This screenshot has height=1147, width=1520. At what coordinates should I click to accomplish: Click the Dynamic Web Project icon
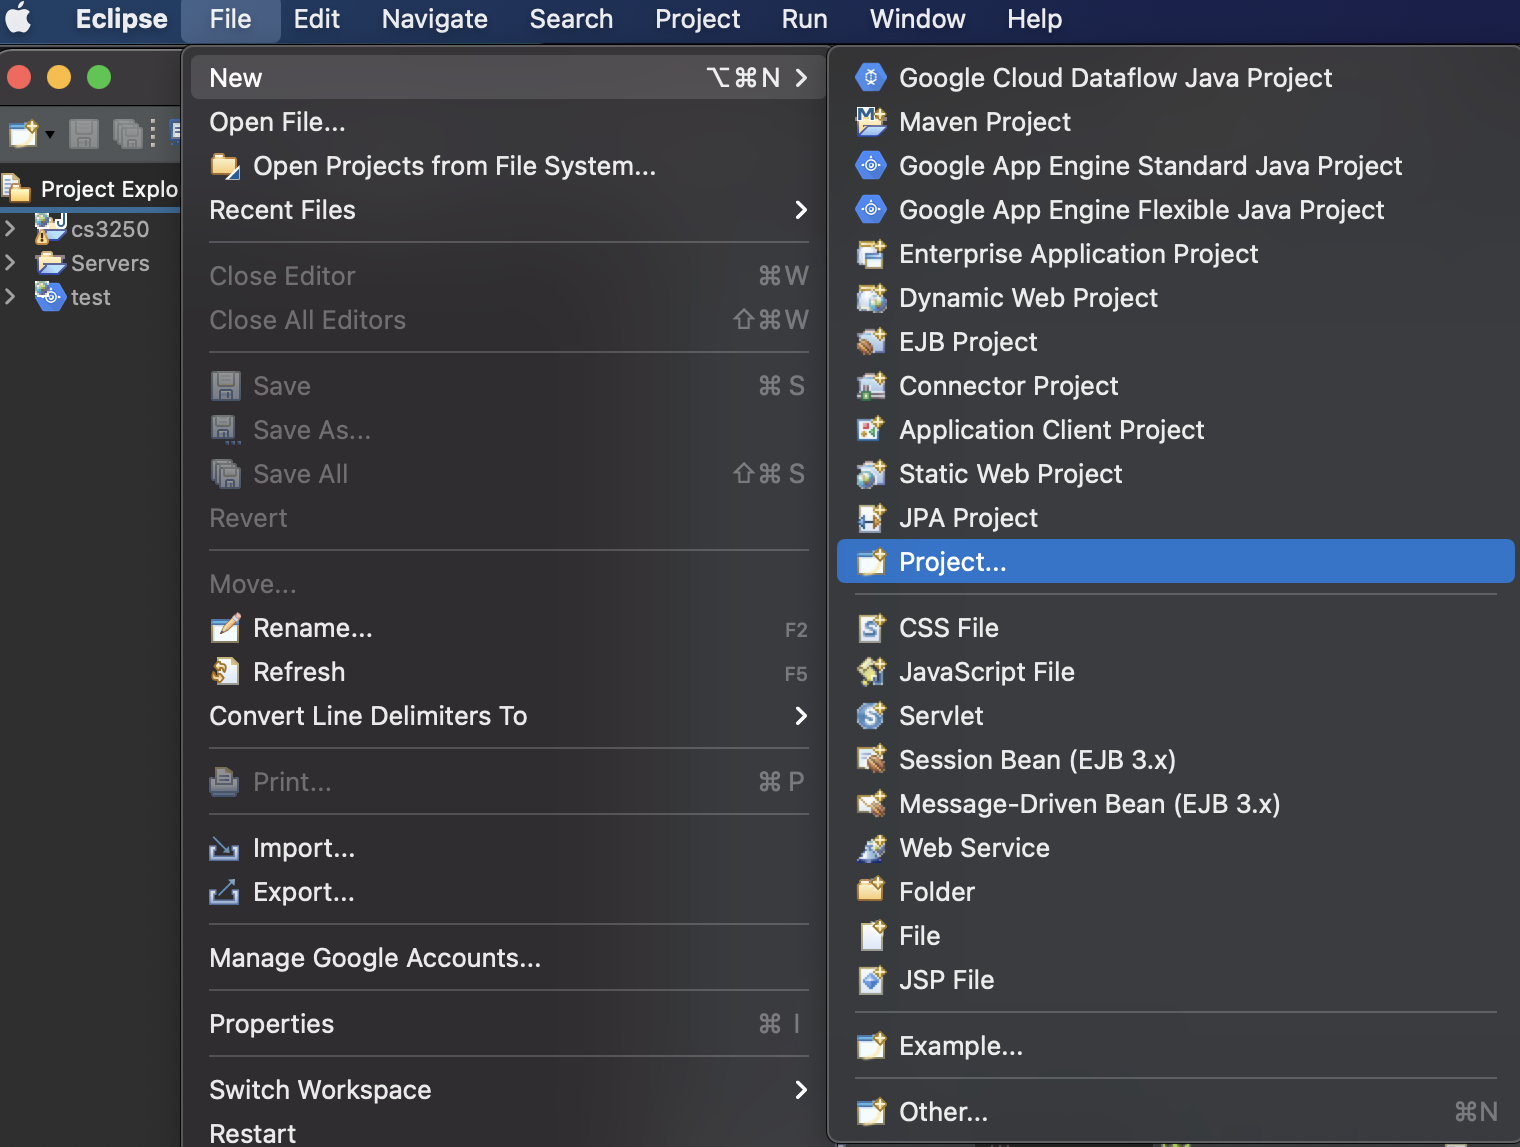click(x=871, y=298)
